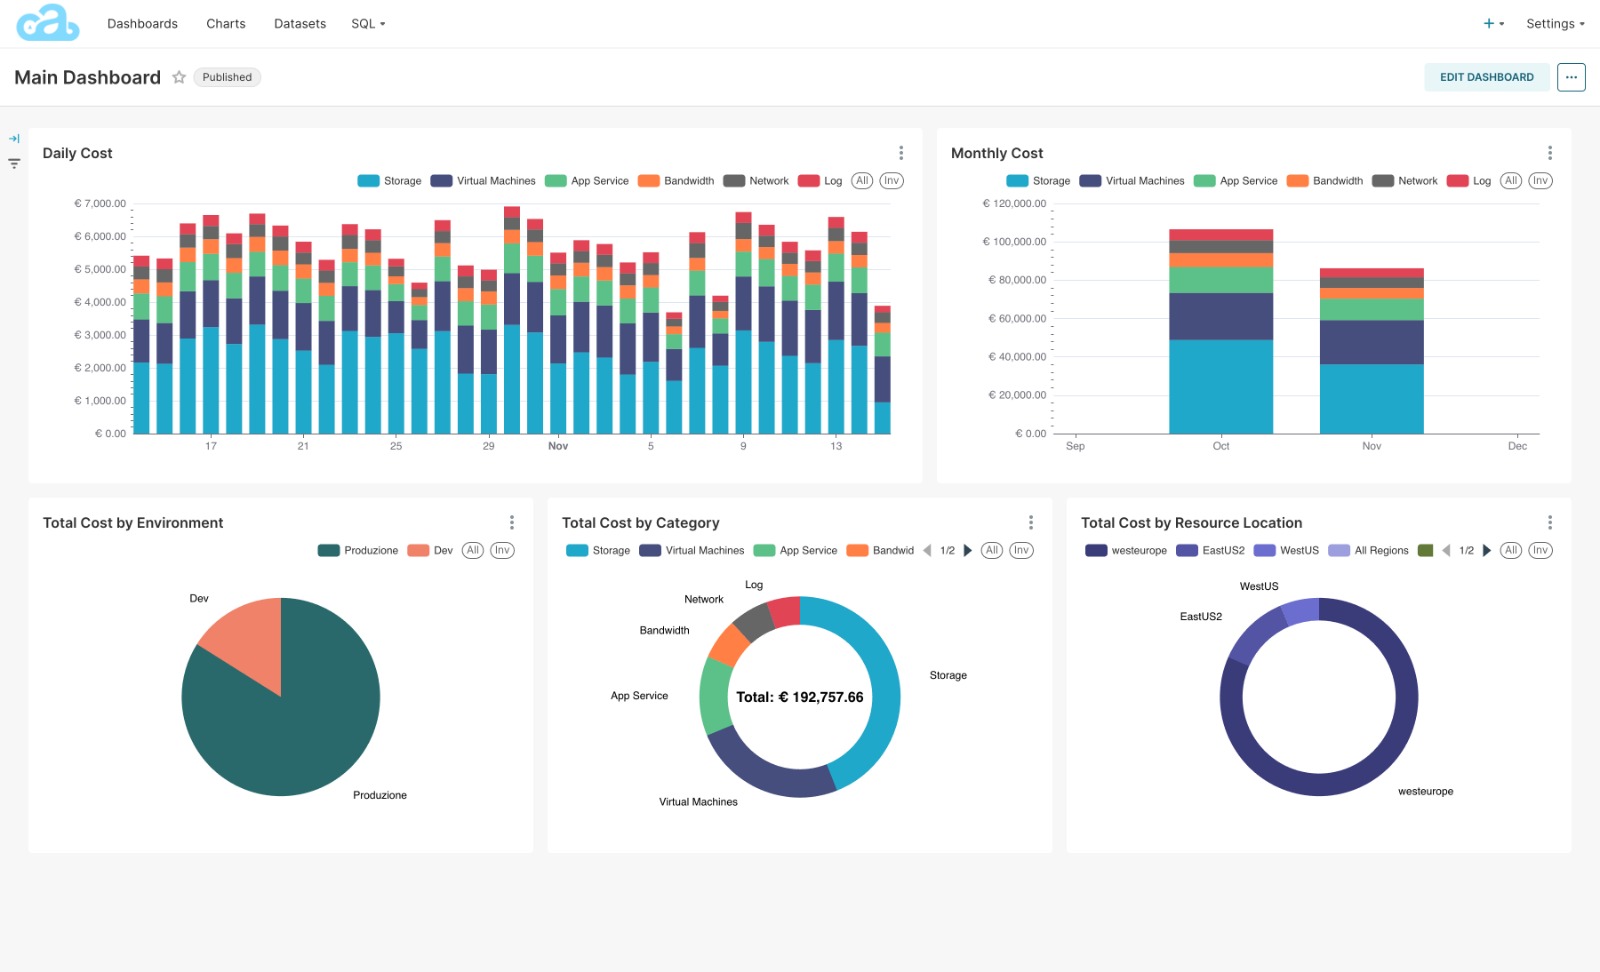Screen dimensions: 1600x972
Task: Toggle Storage series in Monthly Cost legend
Action: click(1039, 181)
